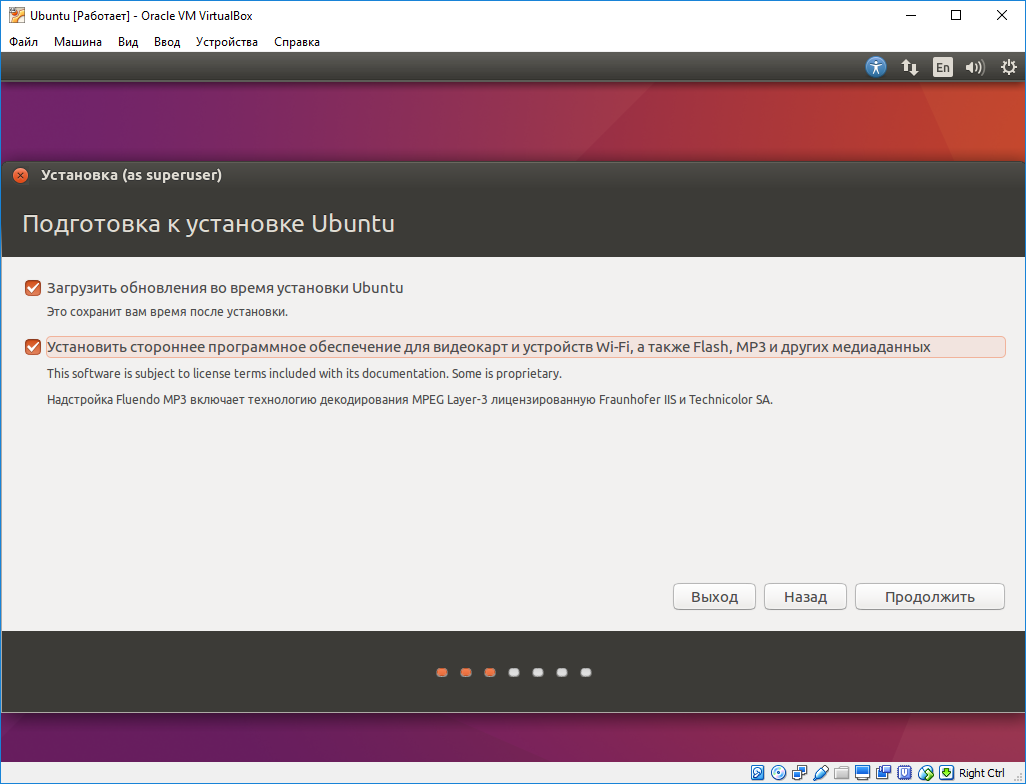The width and height of the screenshot is (1026, 784).
Task: Click the CPU virtualization chip icon in status bar
Action: (x=904, y=772)
